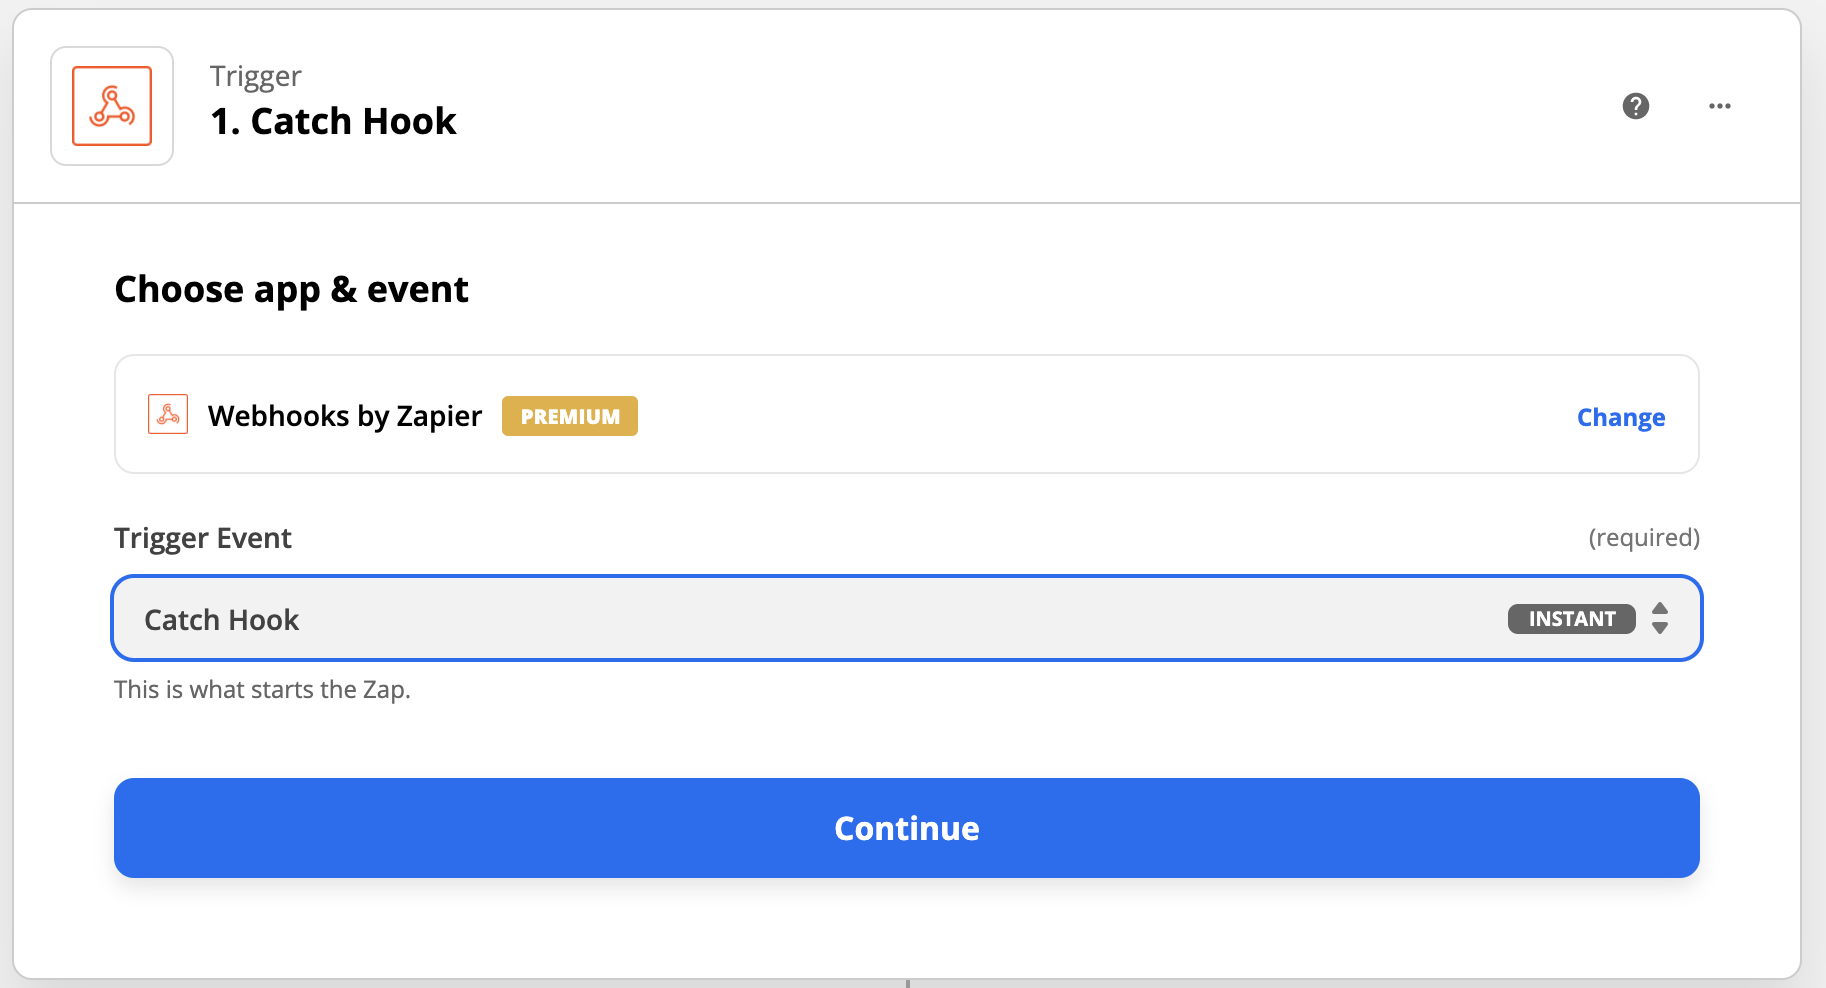
Task: Collapse the step via the "1. Catch Hook" title
Action: [x=333, y=121]
